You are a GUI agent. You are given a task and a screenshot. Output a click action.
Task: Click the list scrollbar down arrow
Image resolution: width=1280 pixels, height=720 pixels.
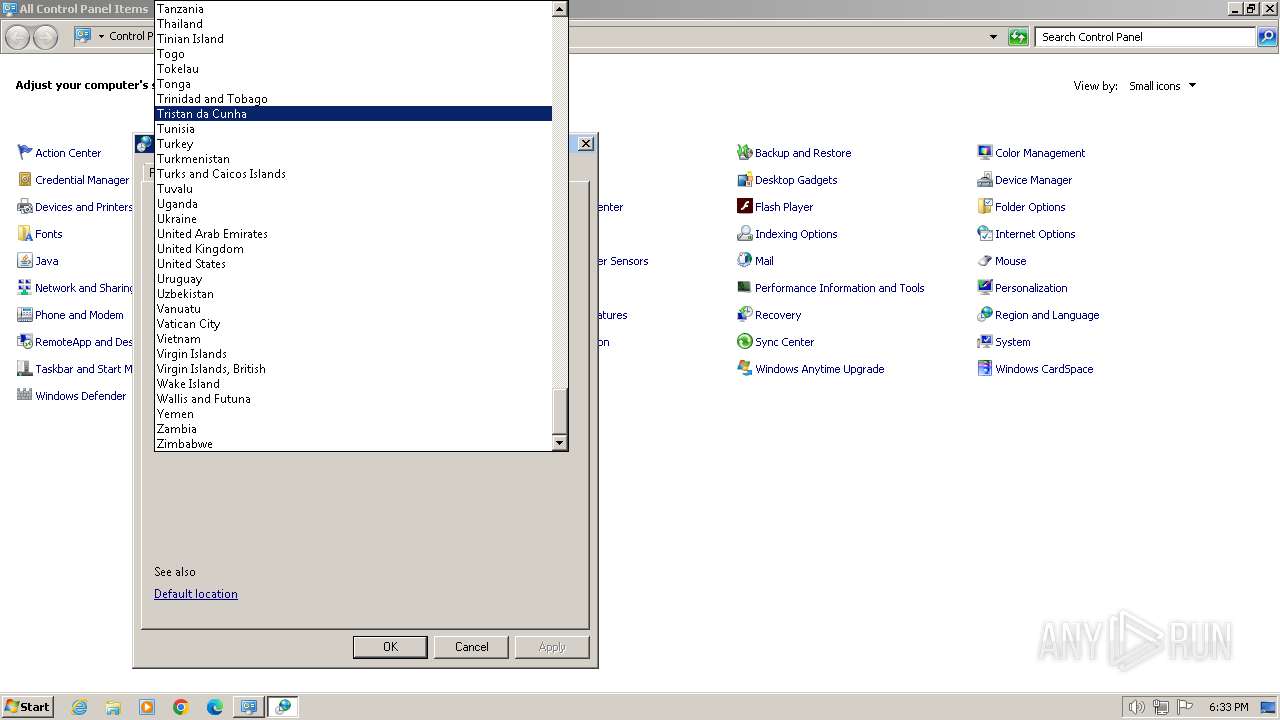point(560,442)
